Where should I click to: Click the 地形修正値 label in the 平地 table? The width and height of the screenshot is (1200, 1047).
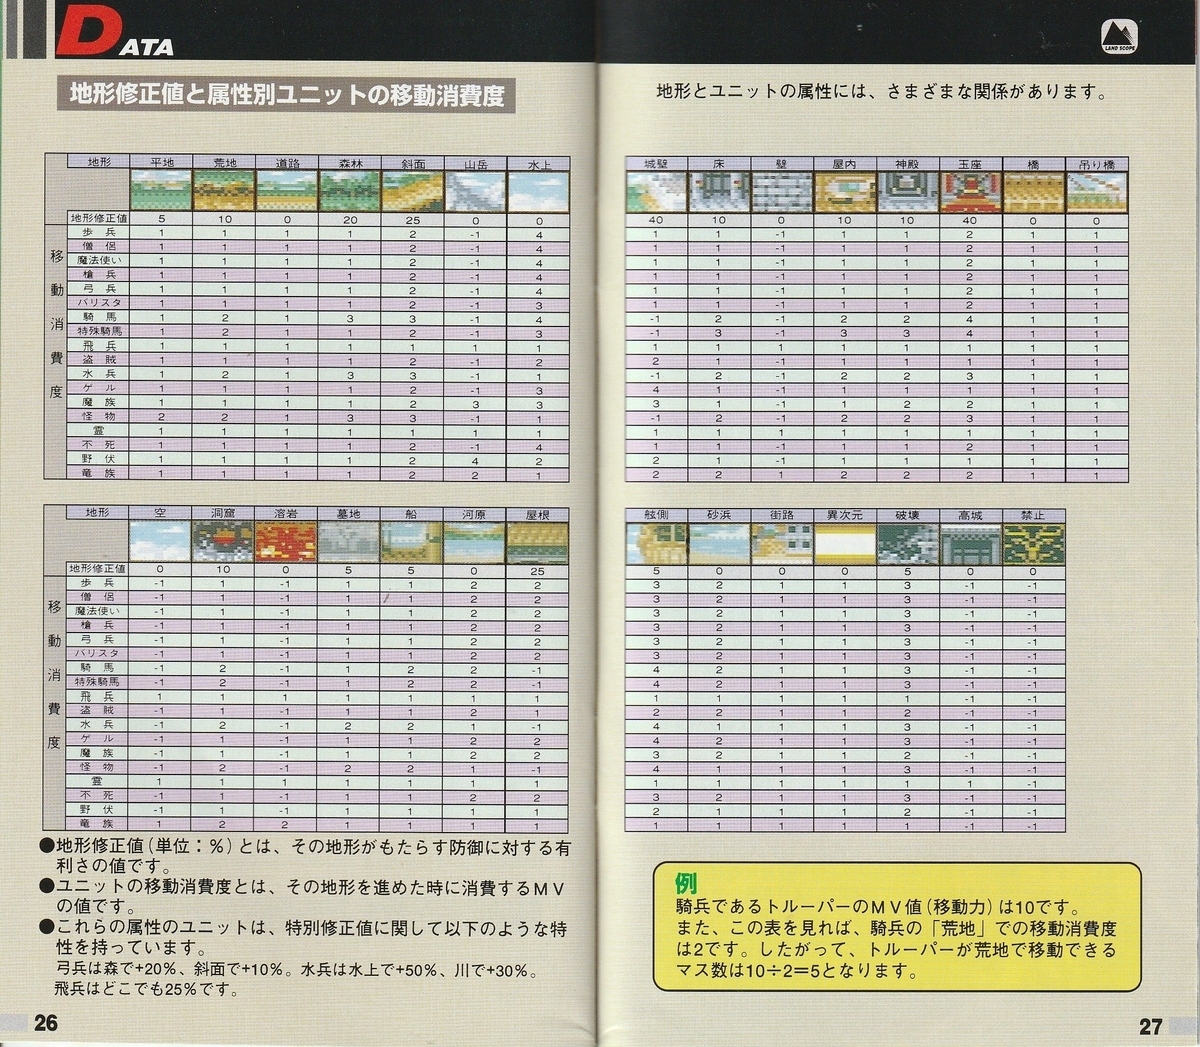coord(98,218)
